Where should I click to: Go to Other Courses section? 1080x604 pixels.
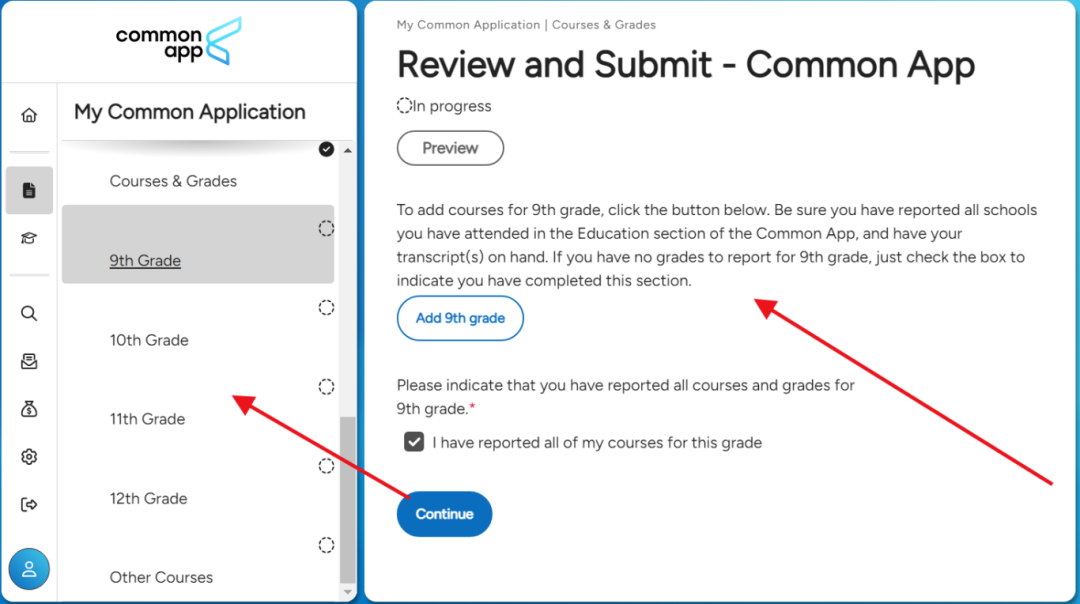click(x=161, y=577)
